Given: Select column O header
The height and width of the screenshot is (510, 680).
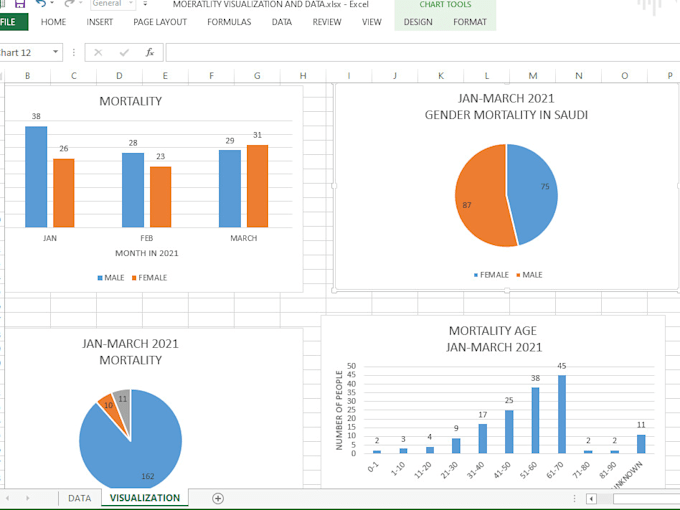Looking at the screenshot, I should [x=624, y=76].
